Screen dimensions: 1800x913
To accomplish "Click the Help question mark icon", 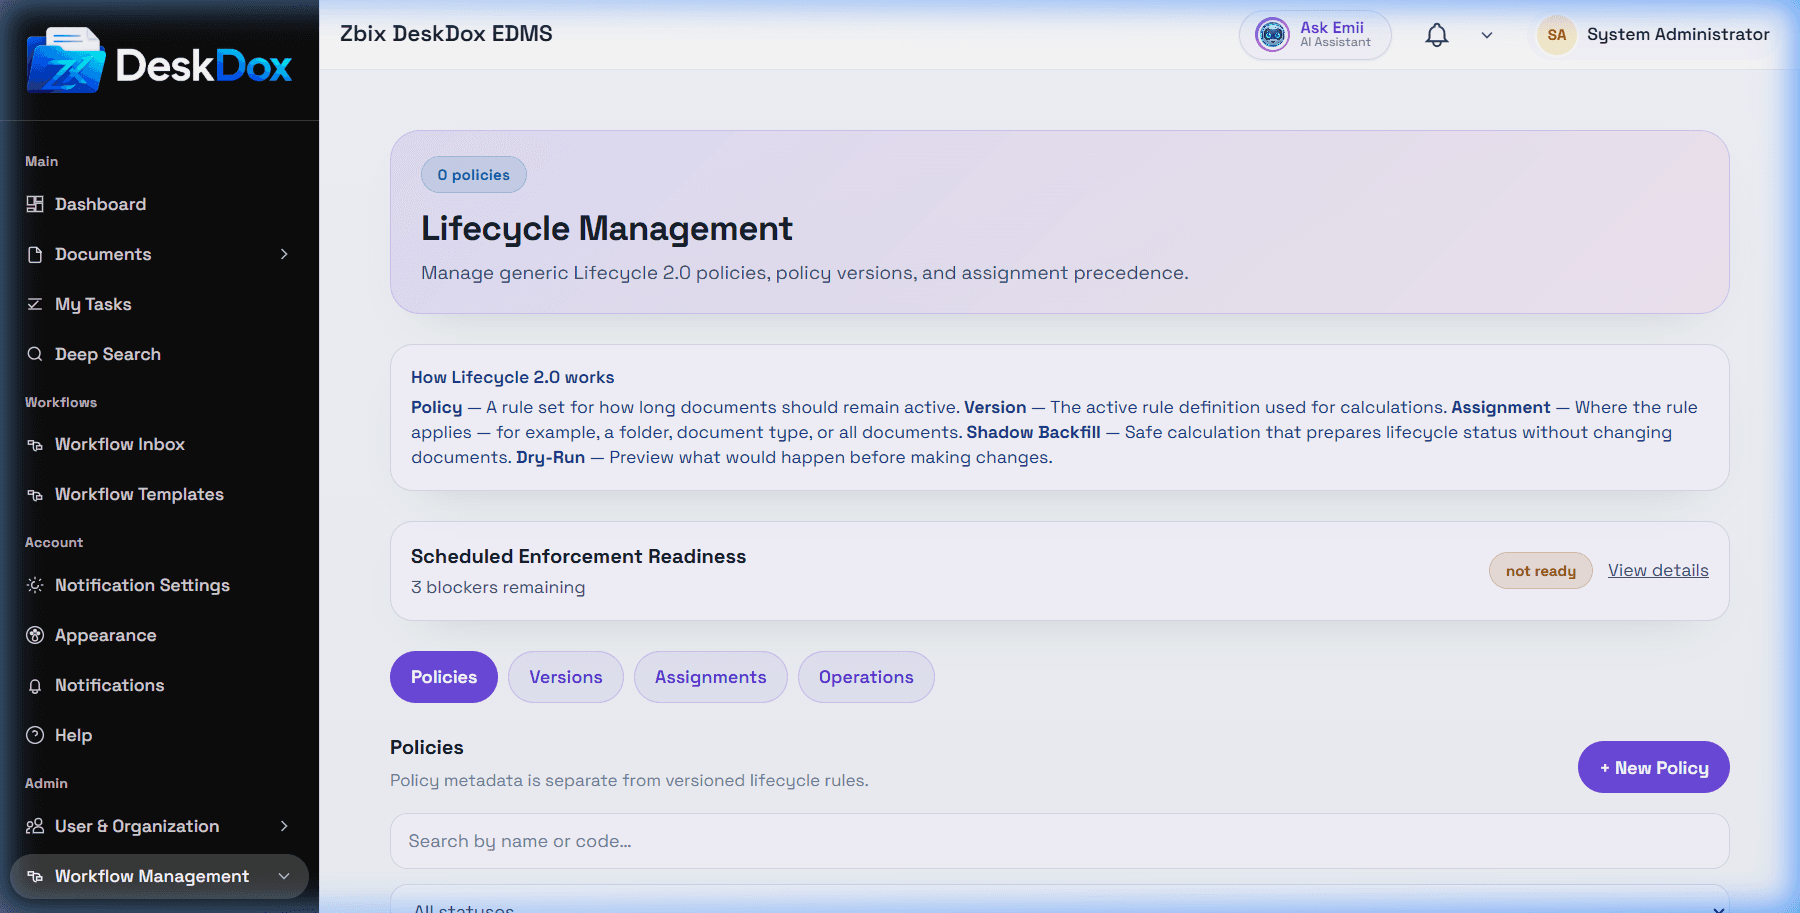I will (35, 735).
